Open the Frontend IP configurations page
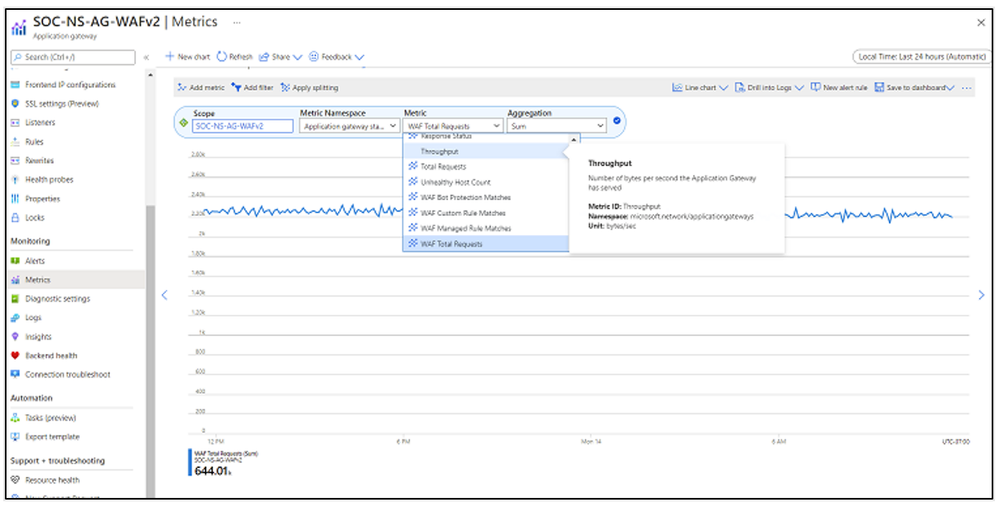 pyautogui.click(x=70, y=85)
